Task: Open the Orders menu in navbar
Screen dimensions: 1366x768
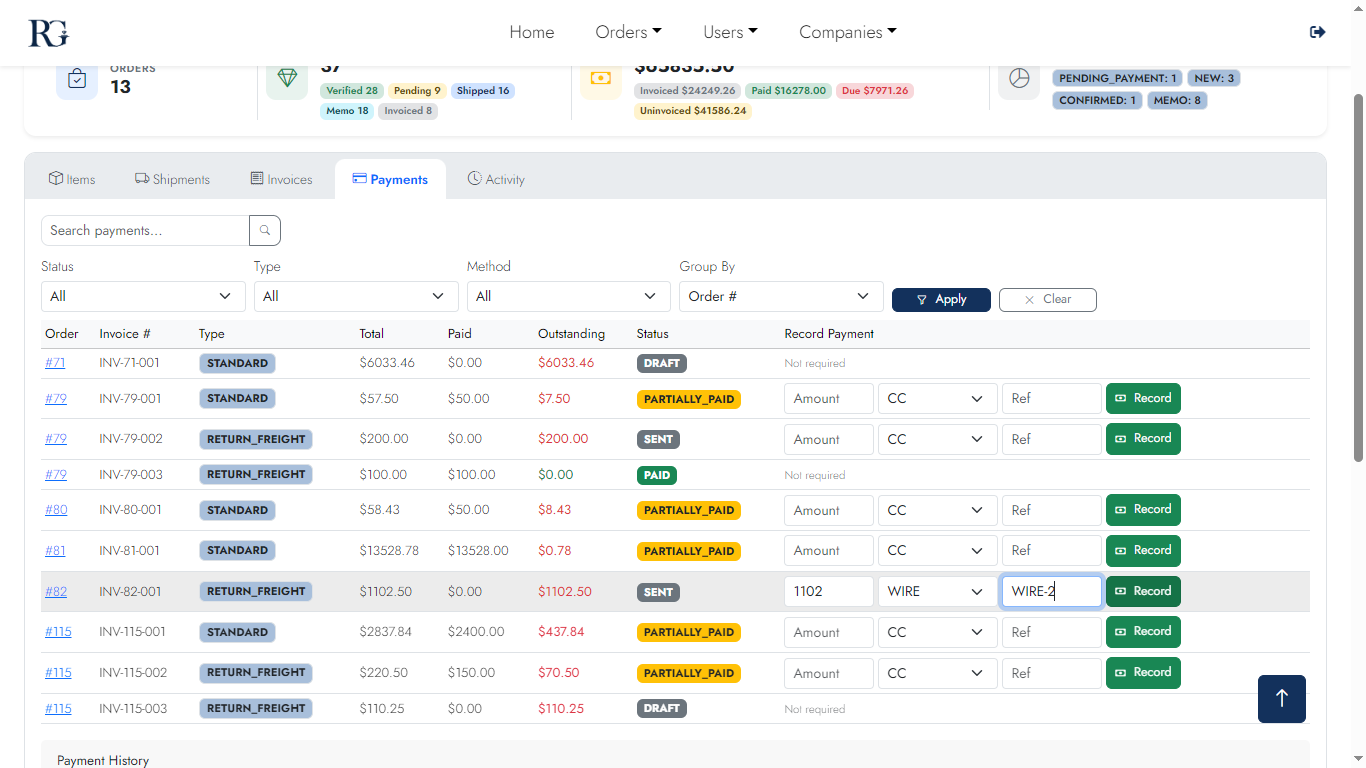Action: coord(628,32)
